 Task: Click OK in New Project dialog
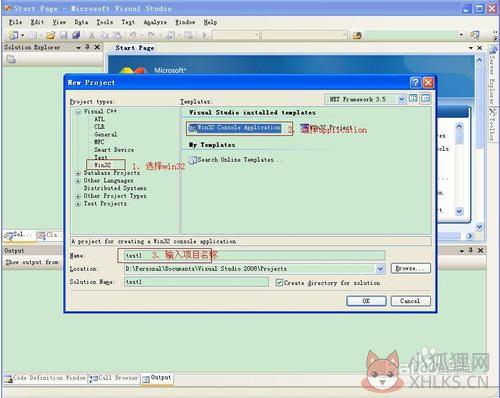(366, 301)
